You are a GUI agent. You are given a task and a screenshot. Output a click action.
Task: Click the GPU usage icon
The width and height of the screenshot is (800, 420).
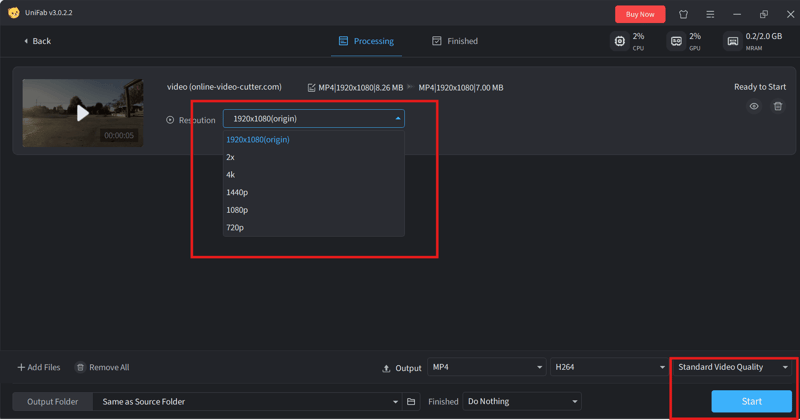tap(676, 41)
